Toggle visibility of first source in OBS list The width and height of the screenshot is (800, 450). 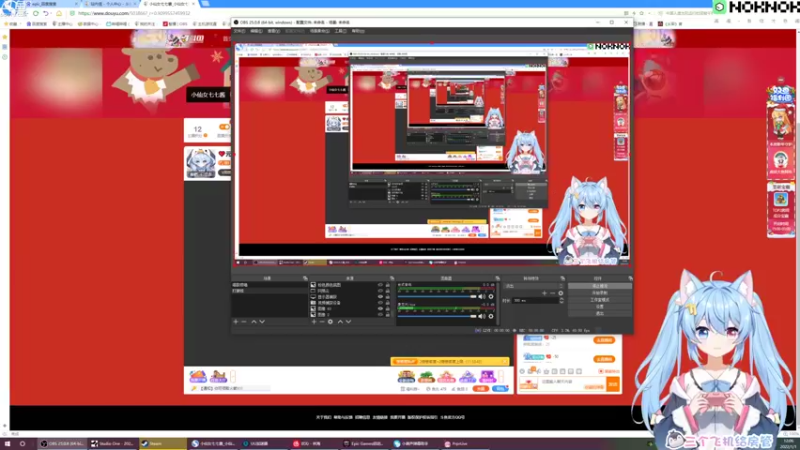(380, 285)
